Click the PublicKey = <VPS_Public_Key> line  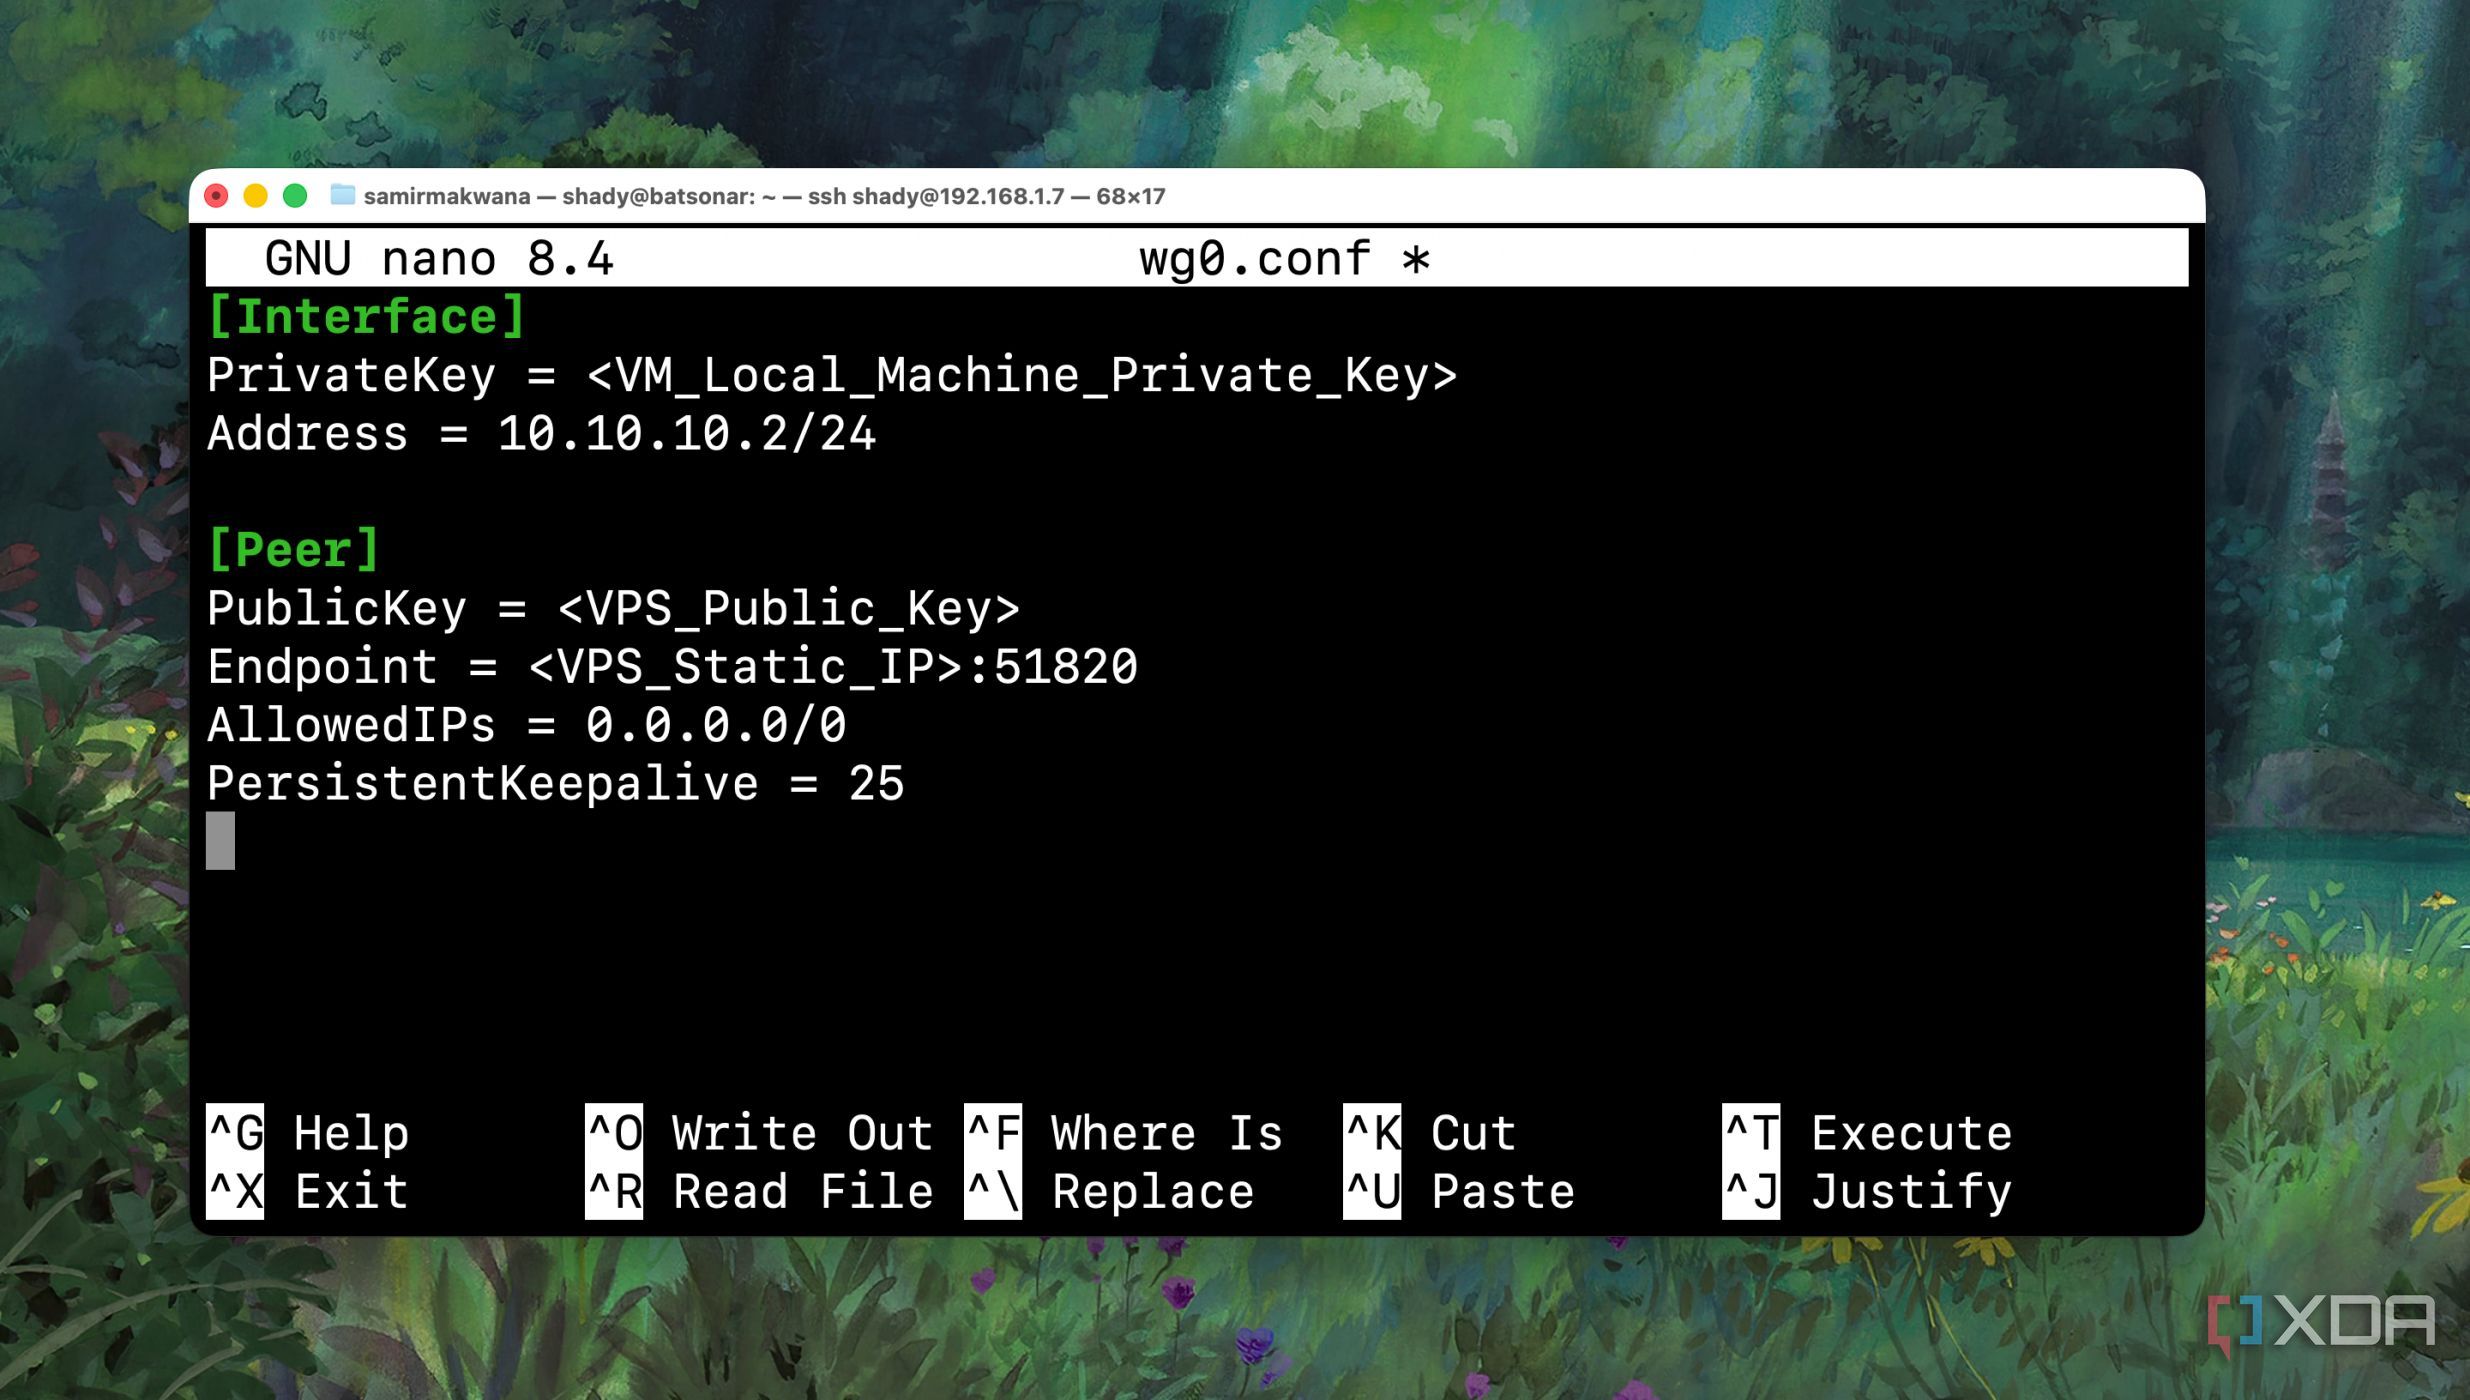tap(613, 609)
